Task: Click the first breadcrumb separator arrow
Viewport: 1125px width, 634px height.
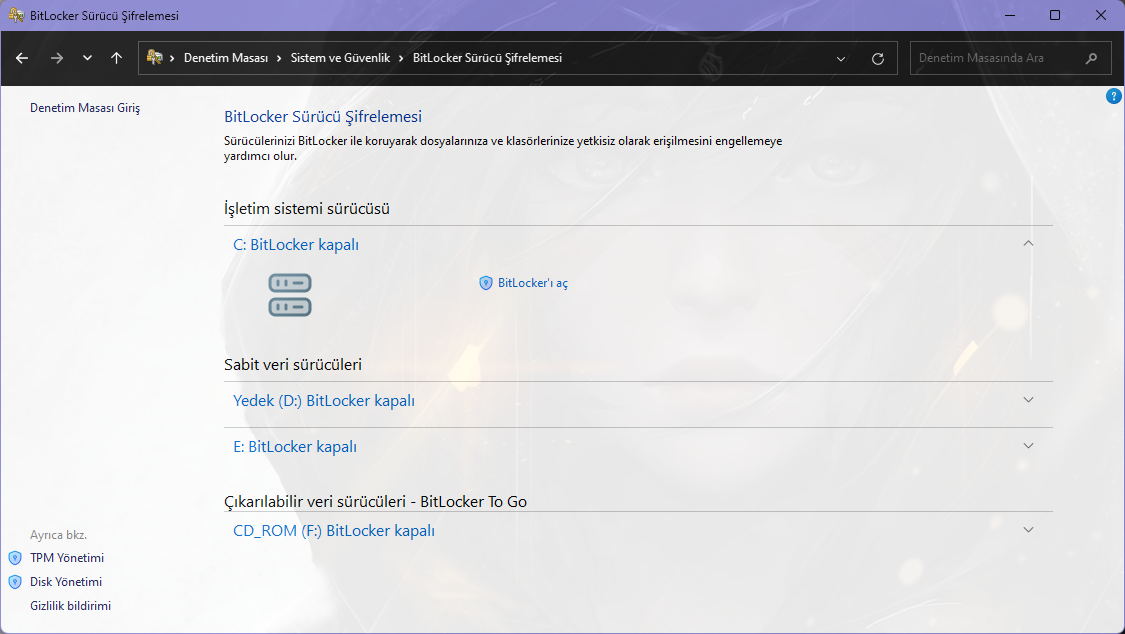Action: click(x=172, y=59)
